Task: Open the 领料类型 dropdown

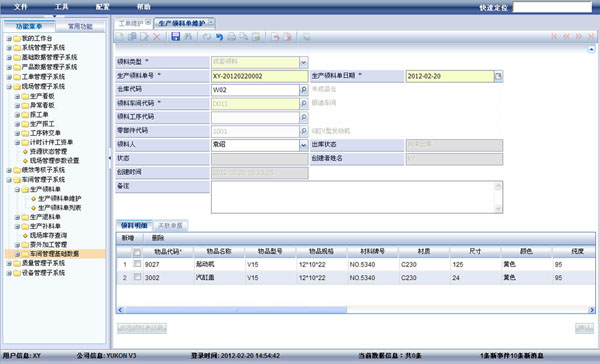Action: tap(303, 62)
